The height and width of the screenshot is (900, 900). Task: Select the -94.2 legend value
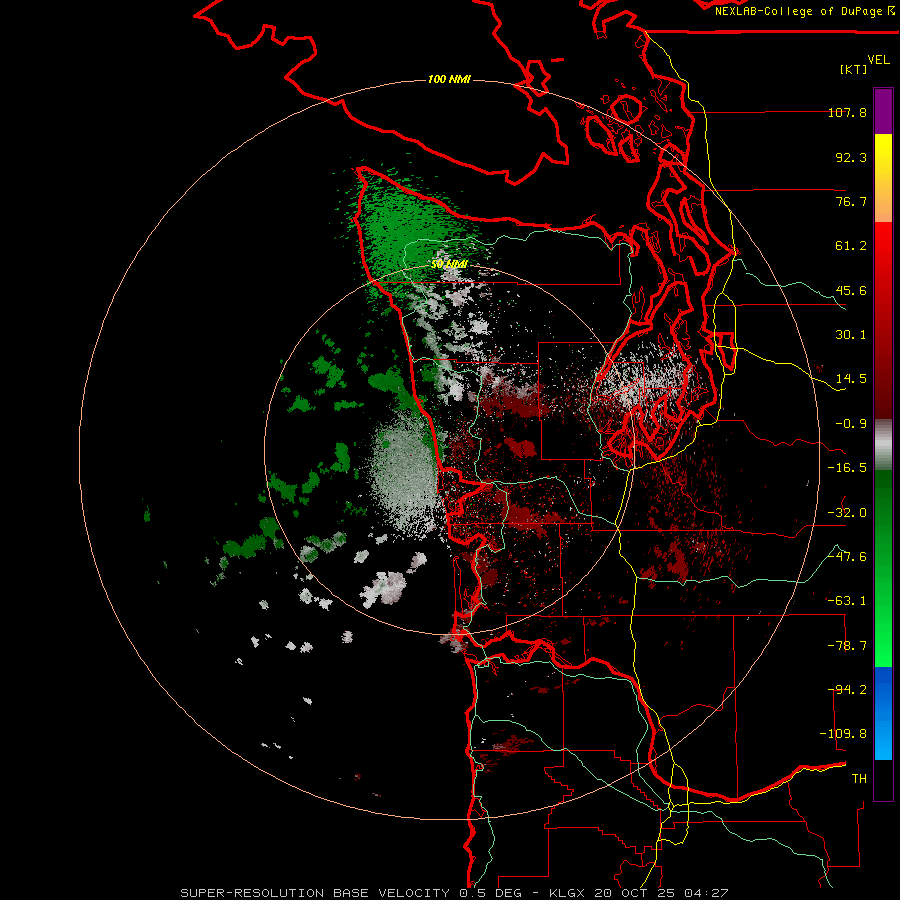pos(847,690)
